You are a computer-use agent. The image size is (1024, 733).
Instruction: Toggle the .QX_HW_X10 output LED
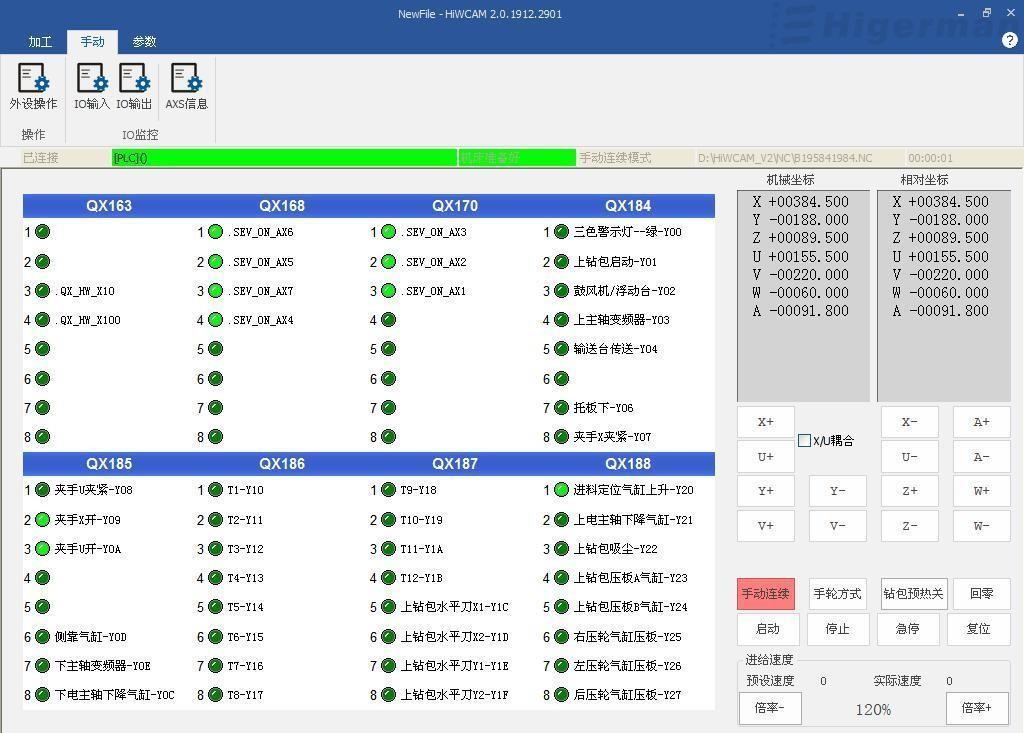pos(42,291)
